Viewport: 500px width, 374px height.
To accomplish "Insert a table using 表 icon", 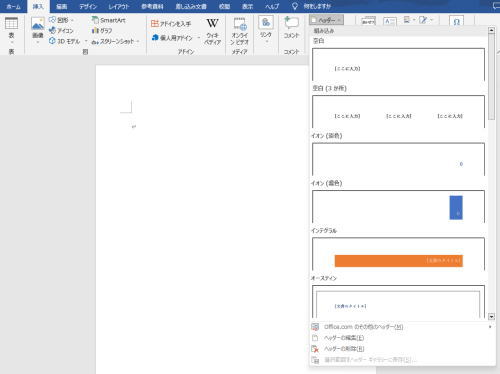I will click(11, 30).
